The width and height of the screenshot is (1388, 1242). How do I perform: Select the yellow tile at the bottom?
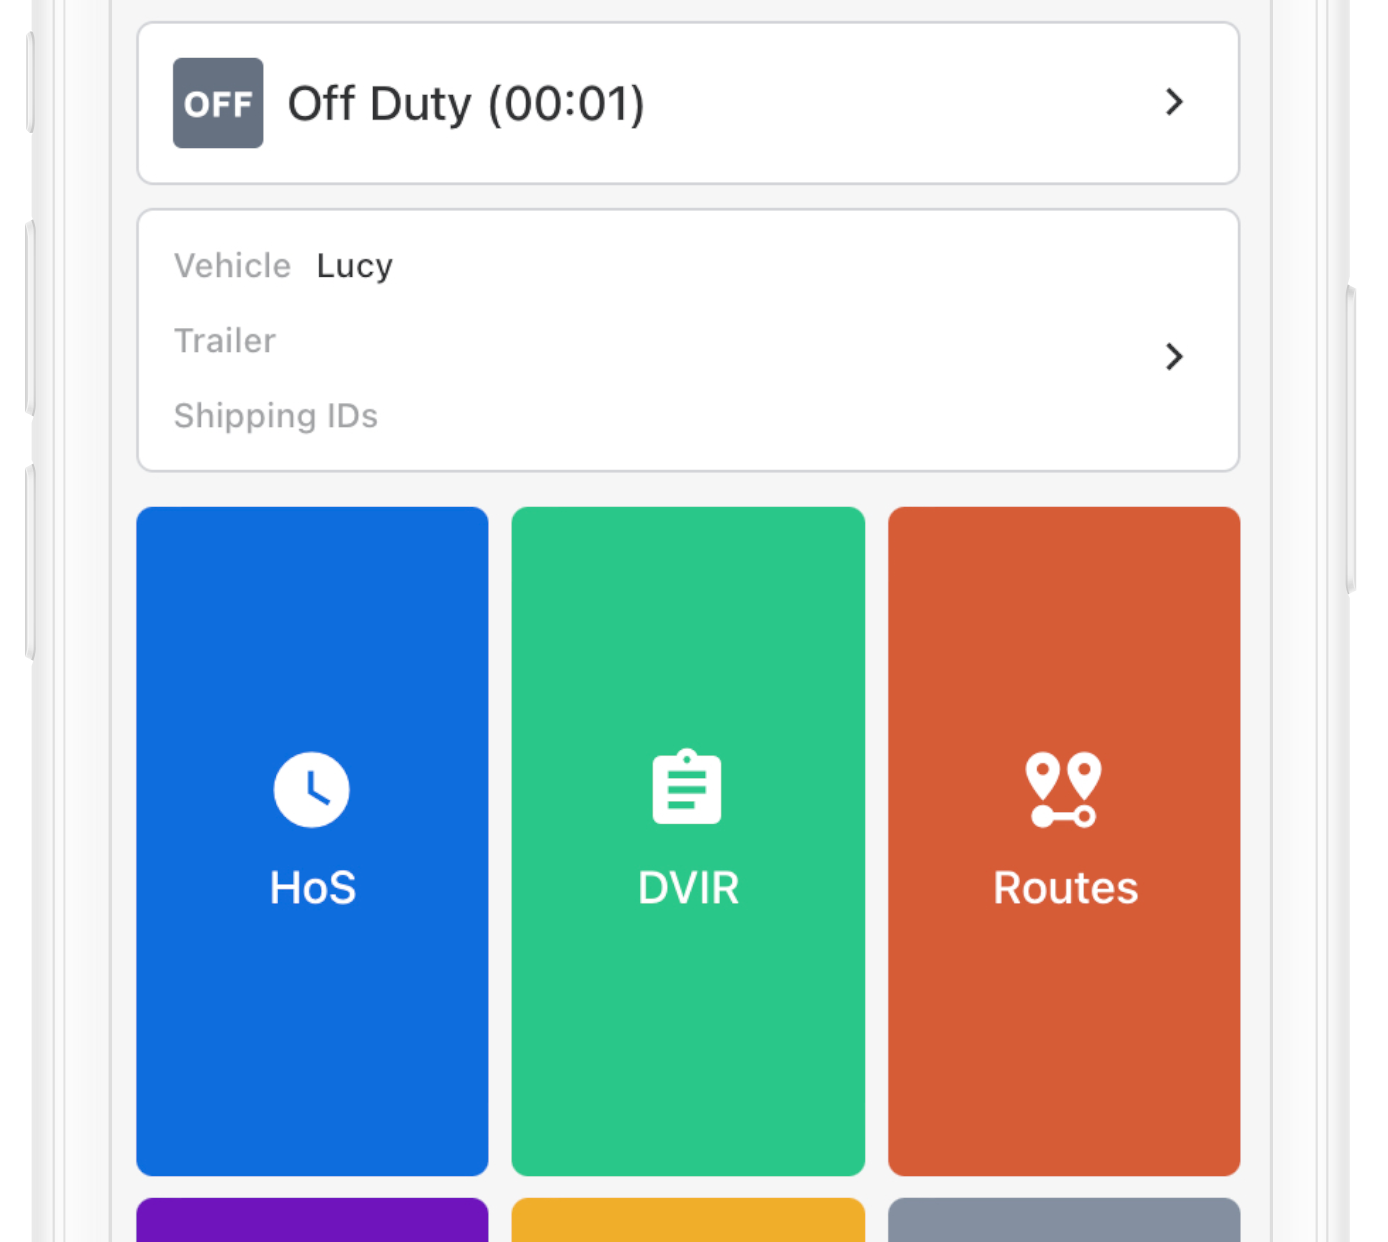pyautogui.click(x=688, y=1220)
